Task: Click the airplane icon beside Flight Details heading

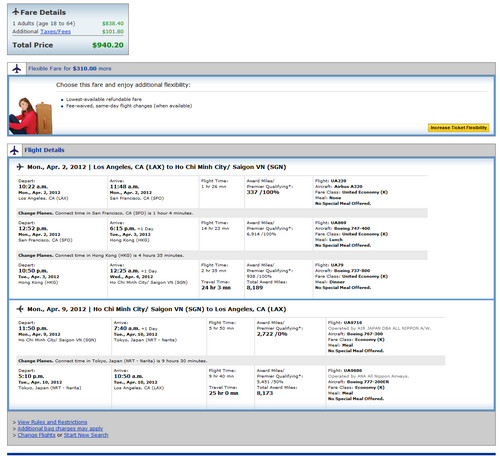Action: tap(14, 150)
